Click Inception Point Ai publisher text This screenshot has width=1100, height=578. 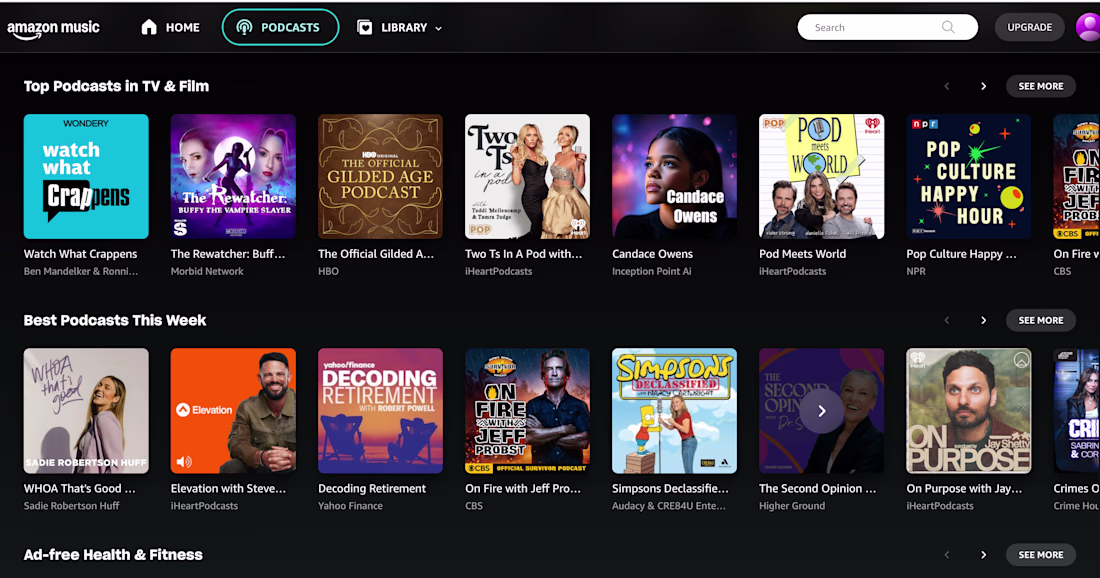point(652,271)
